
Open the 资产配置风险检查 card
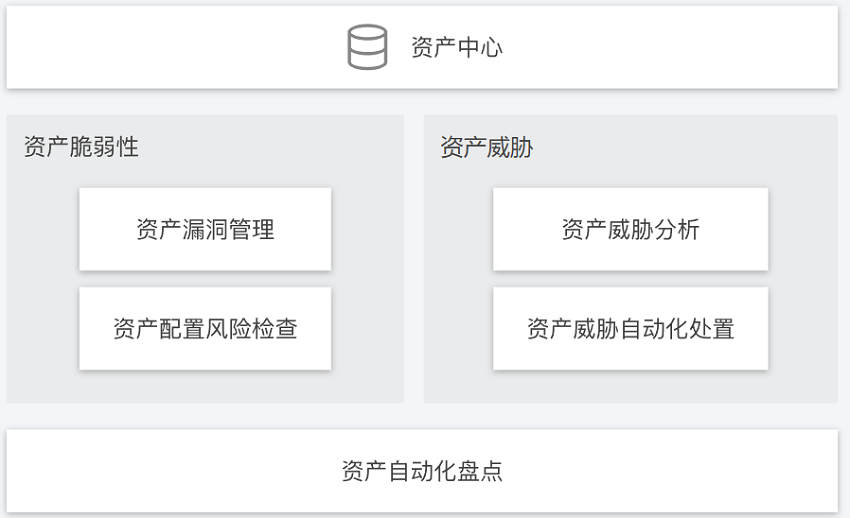click(x=205, y=328)
